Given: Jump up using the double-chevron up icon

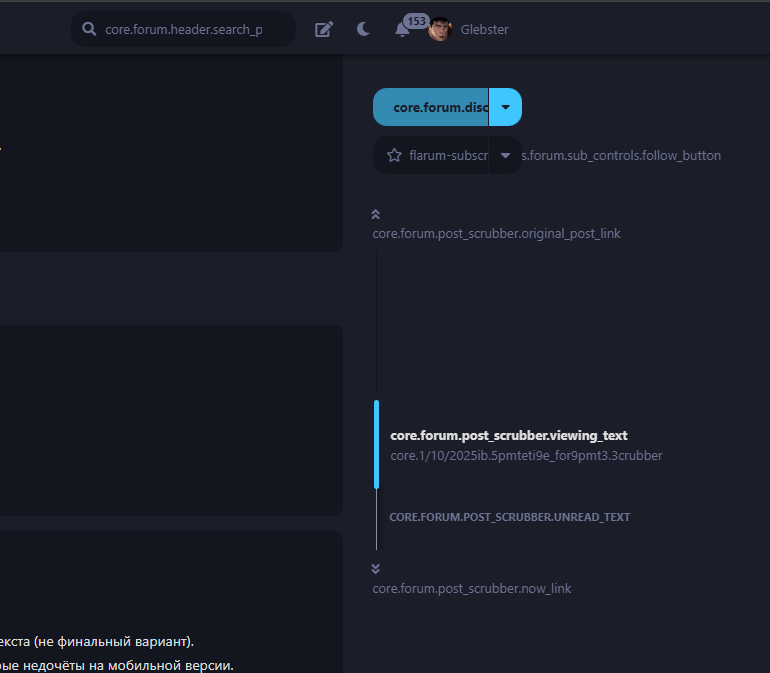Looking at the screenshot, I should point(376,214).
